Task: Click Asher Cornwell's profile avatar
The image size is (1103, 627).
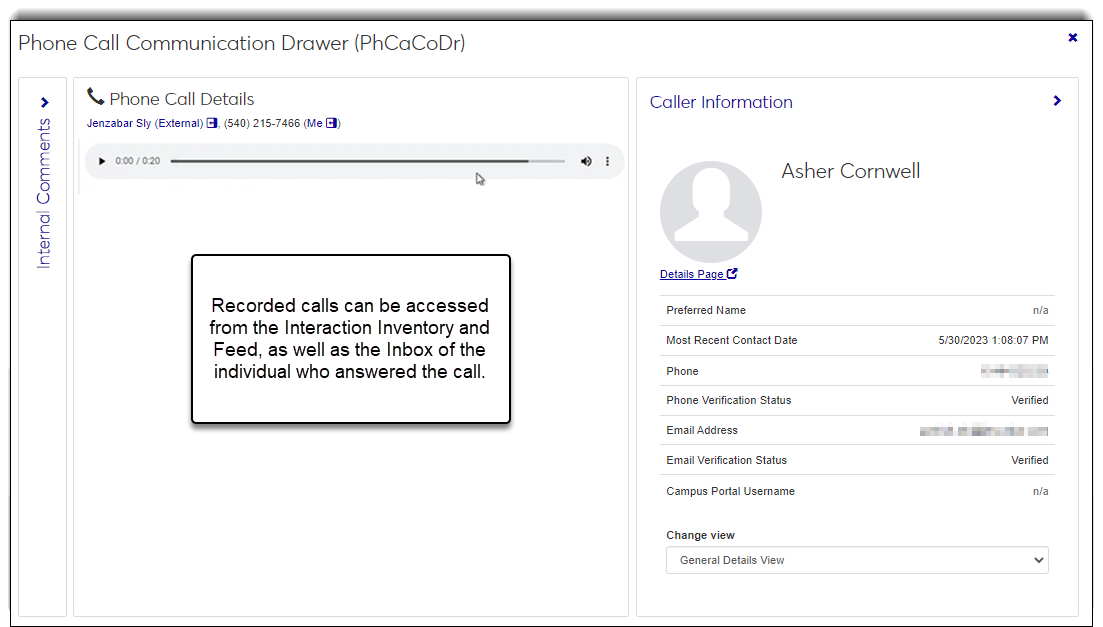Action: tap(710, 213)
